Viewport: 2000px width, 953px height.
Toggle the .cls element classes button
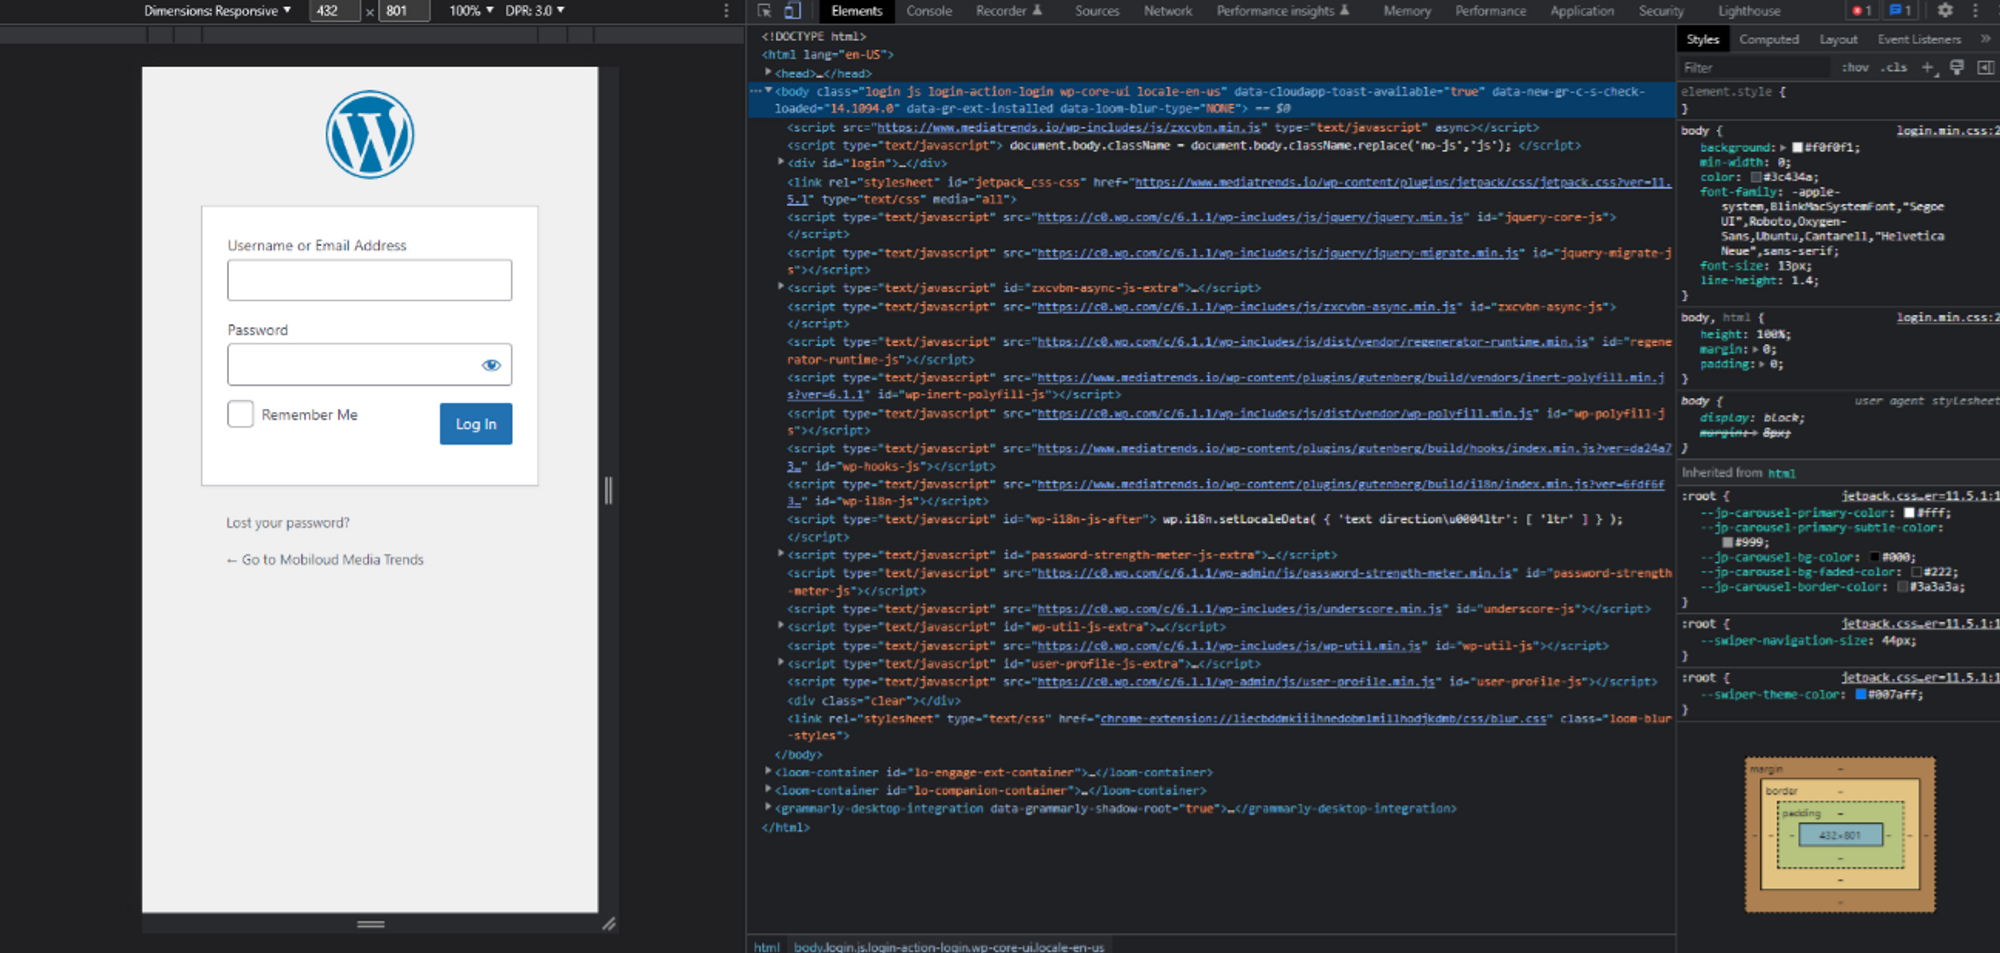pos(1894,68)
